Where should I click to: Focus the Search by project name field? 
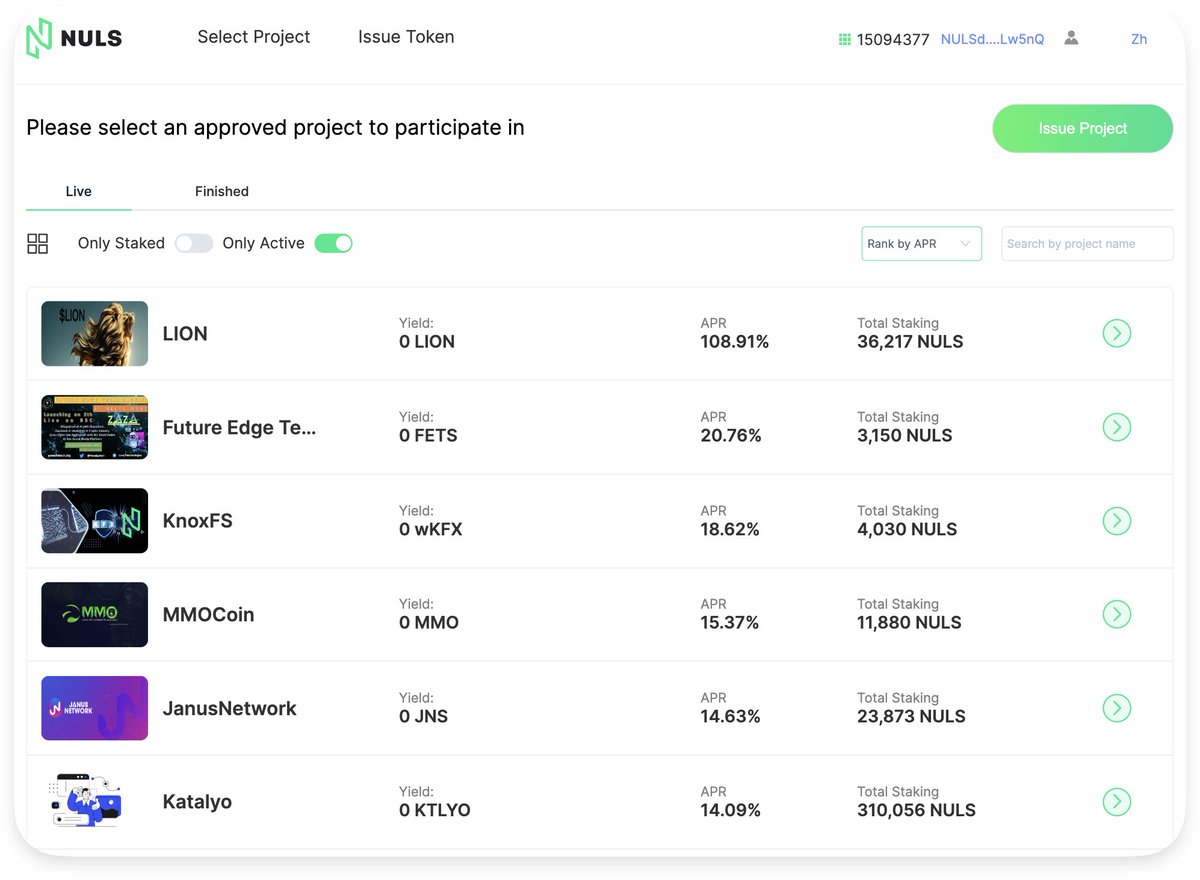[x=1087, y=243]
